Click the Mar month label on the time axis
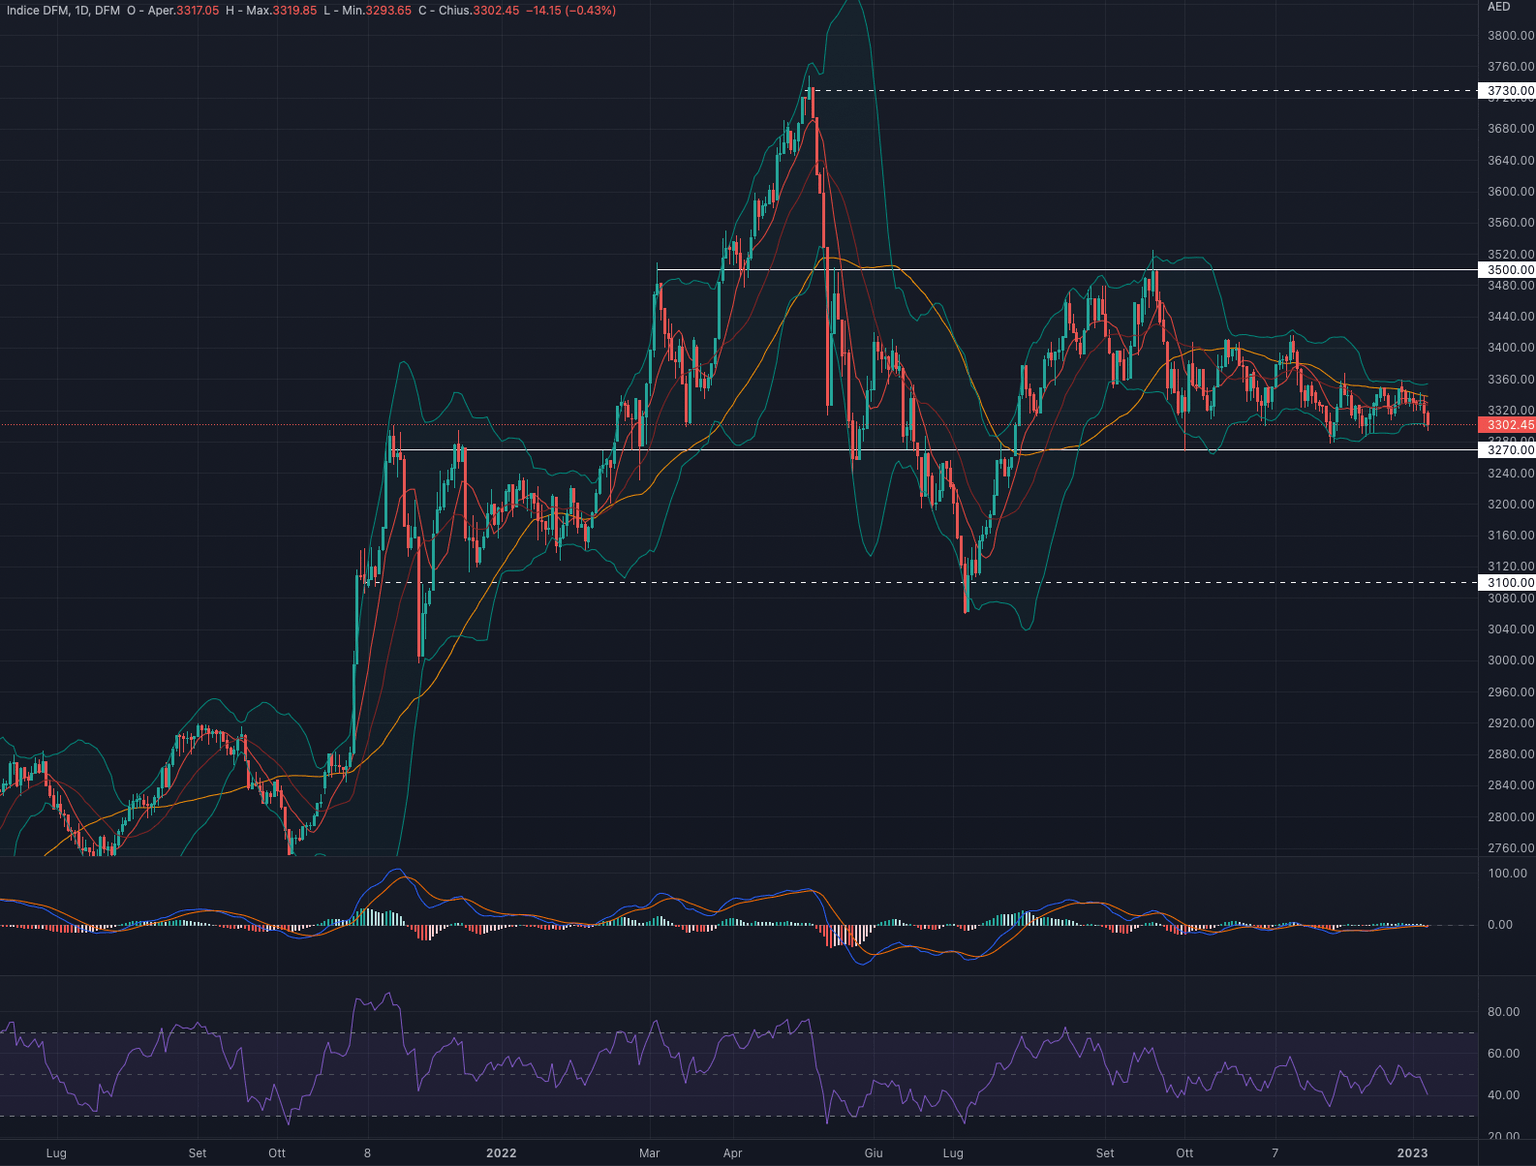The width and height of the screenshot is (1536, 1166). coord(649,1153)
